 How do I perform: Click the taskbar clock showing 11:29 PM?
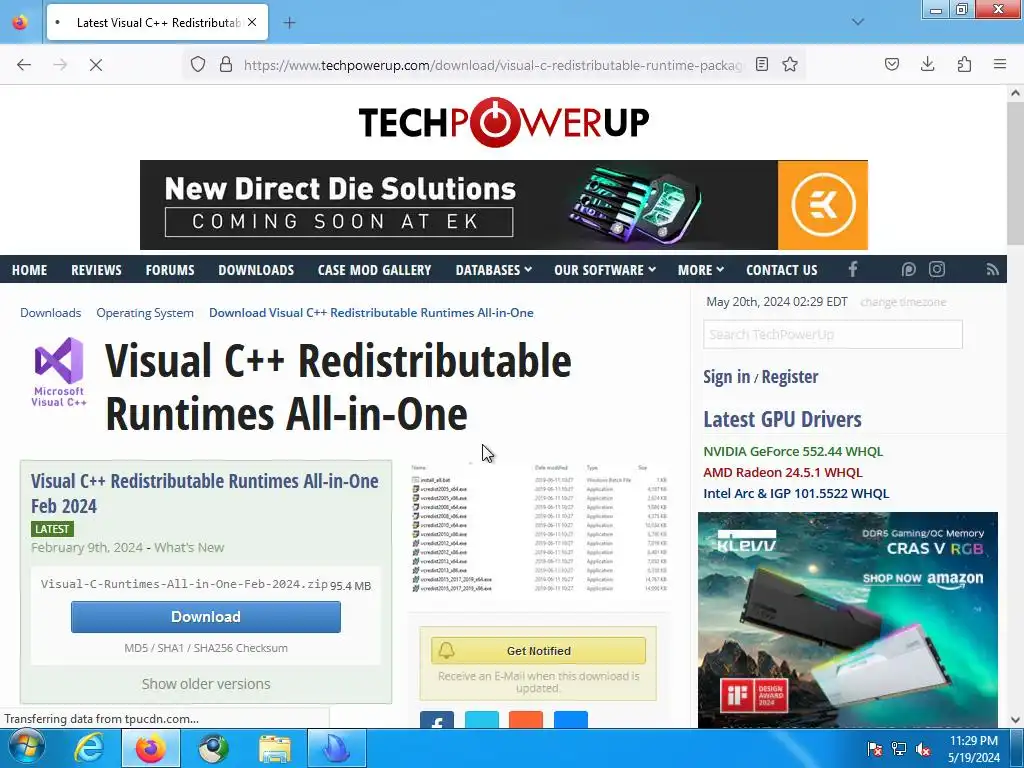(974, 749)
